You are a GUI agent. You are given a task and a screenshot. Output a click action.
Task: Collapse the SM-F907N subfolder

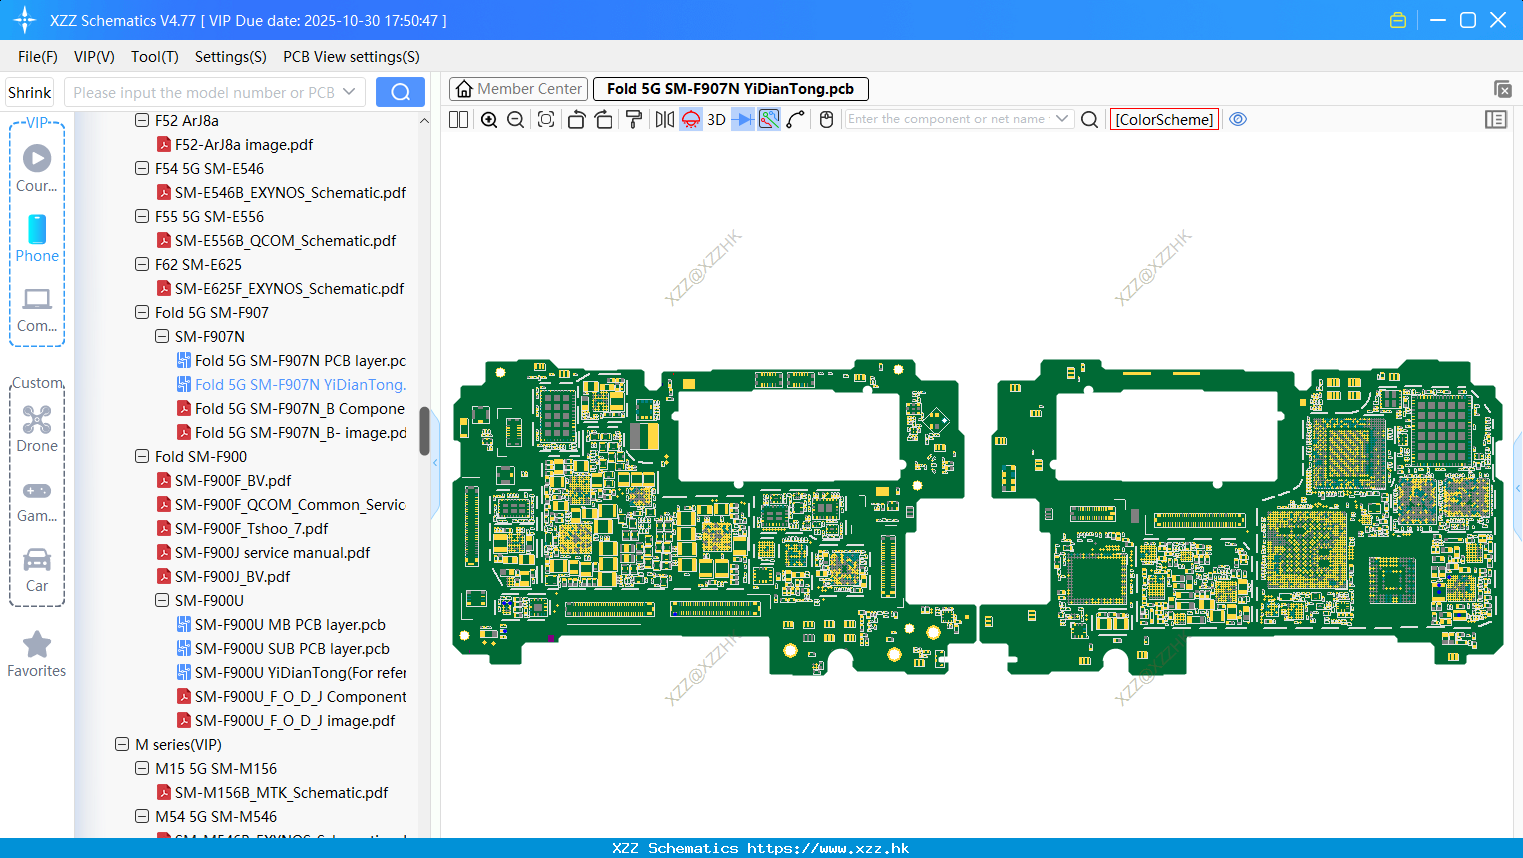(x=162, y=336)
